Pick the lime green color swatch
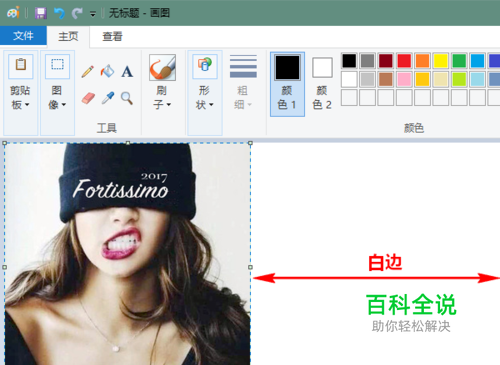This screenshot has width=500, height=365. tap(459, 79)
